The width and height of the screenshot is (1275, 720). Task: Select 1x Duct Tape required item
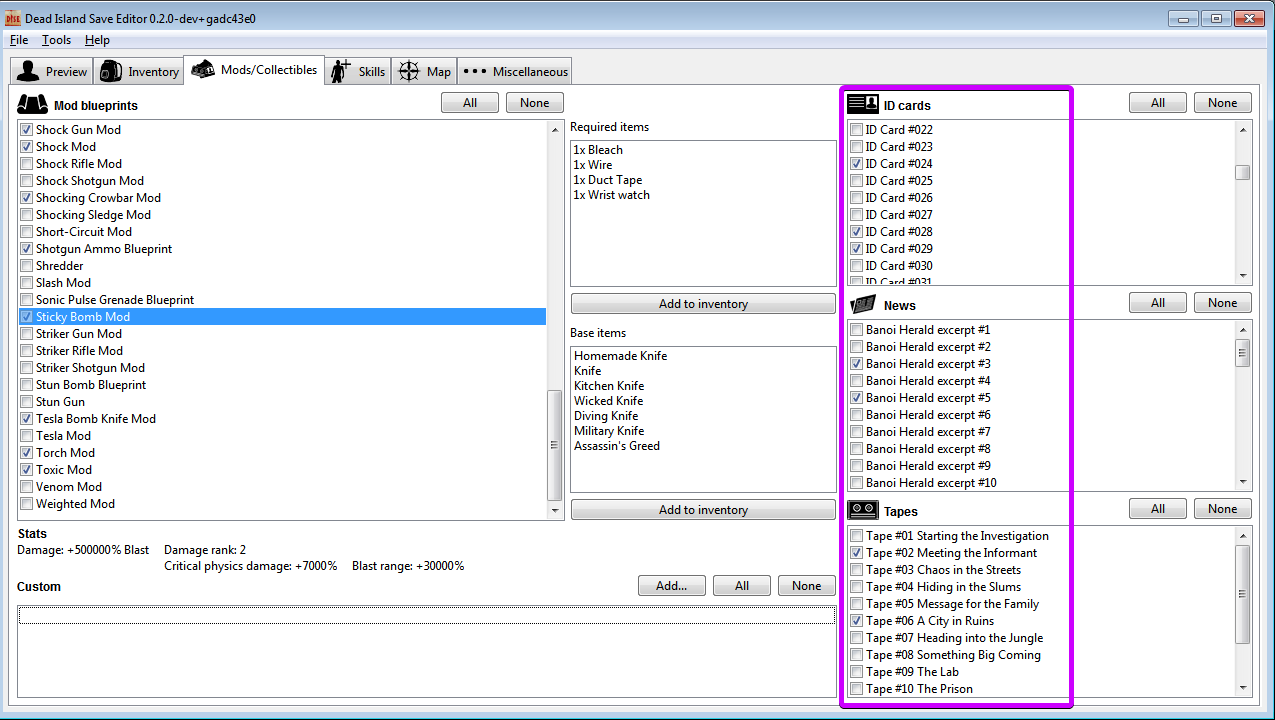click(x=608, y=180)
